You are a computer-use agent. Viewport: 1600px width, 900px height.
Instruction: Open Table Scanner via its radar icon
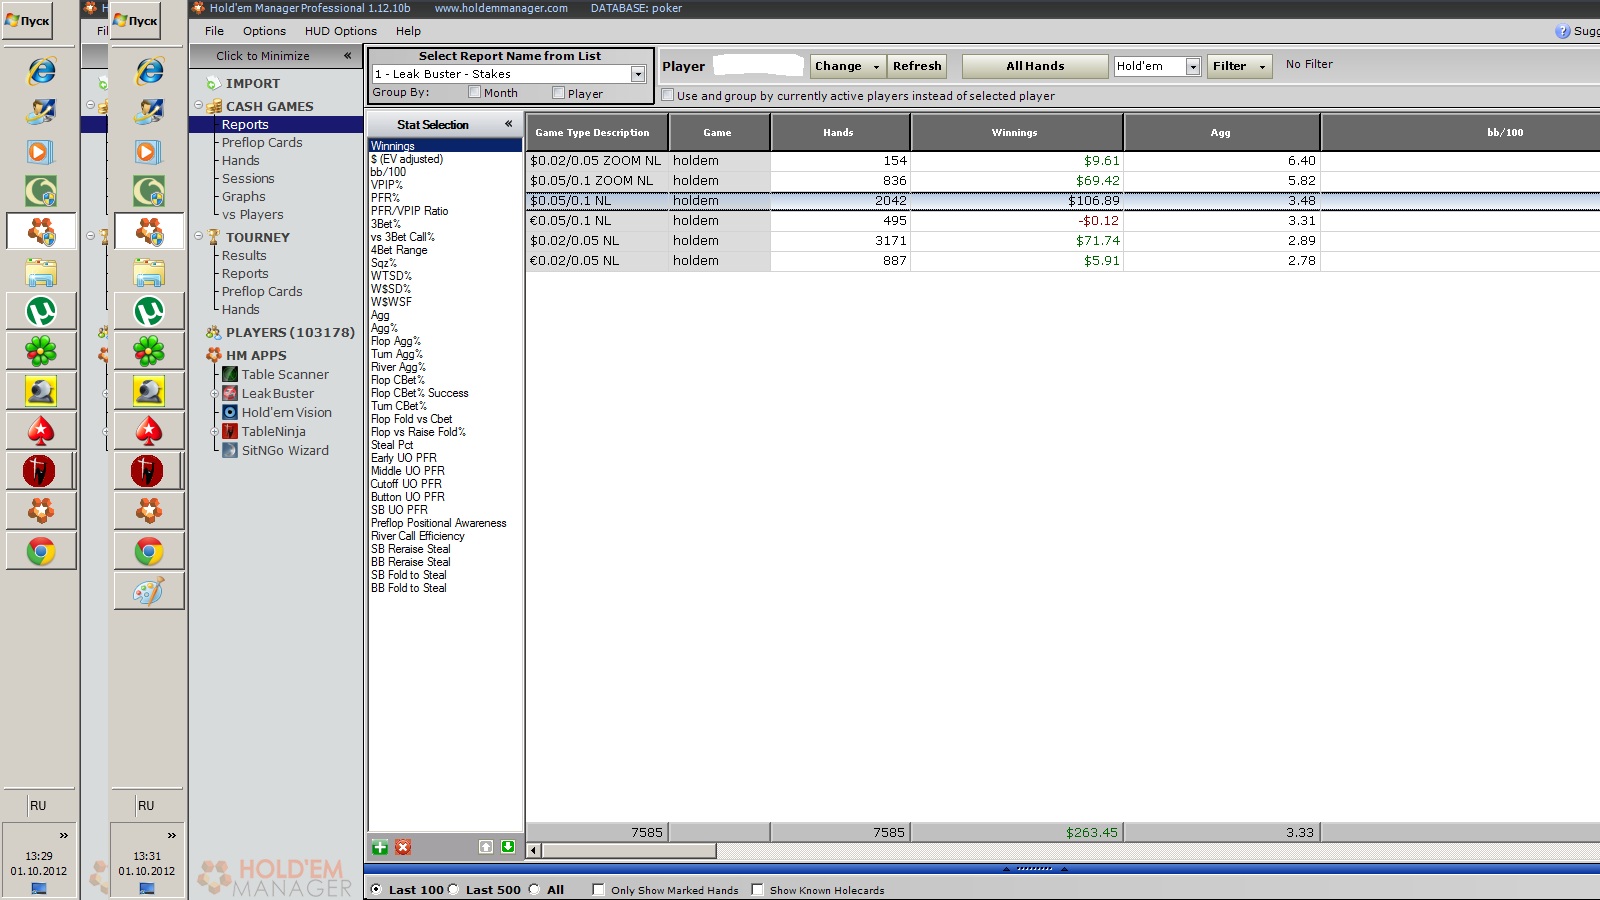[x=230, y=374]
